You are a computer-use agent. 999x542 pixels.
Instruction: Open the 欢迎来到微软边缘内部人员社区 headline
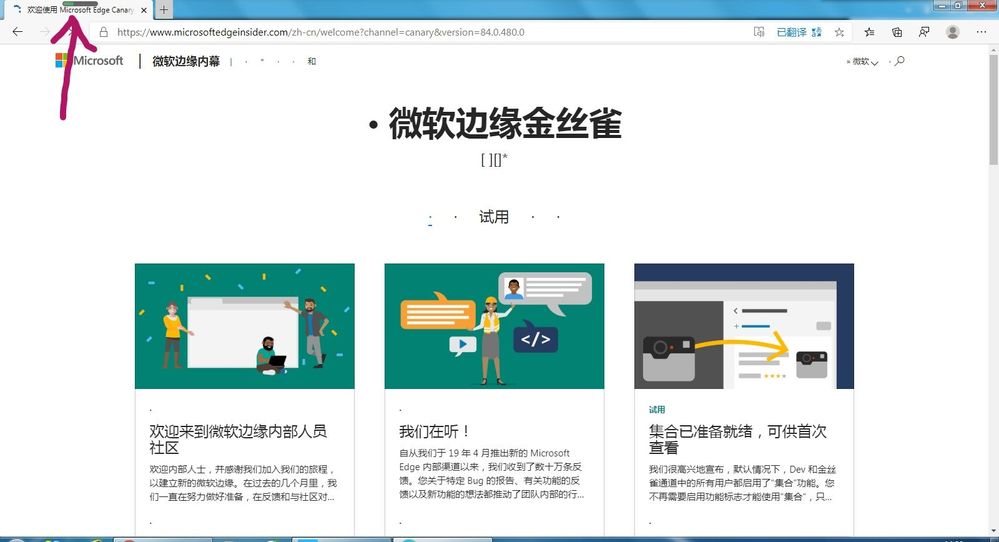[238, 439]
